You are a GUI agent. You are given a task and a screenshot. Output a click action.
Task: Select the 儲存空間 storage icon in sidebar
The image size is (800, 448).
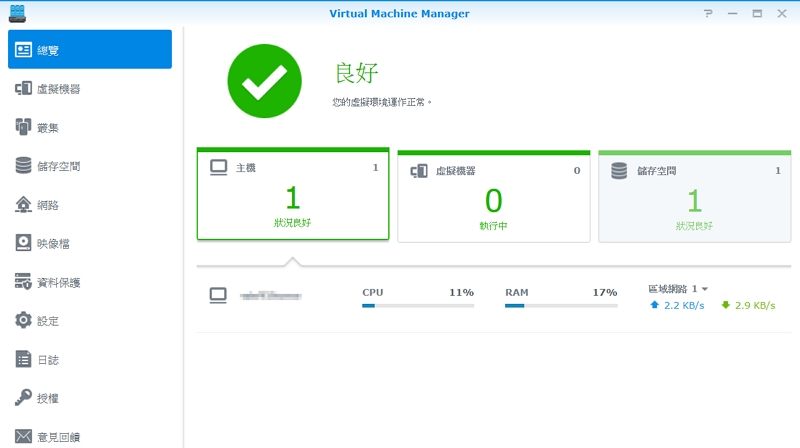23,166
